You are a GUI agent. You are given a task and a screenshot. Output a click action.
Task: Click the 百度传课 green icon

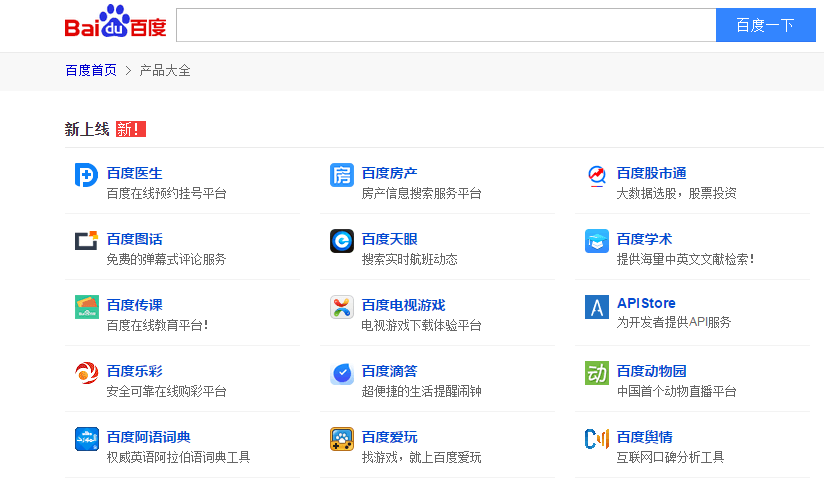(x=87, y=307)
